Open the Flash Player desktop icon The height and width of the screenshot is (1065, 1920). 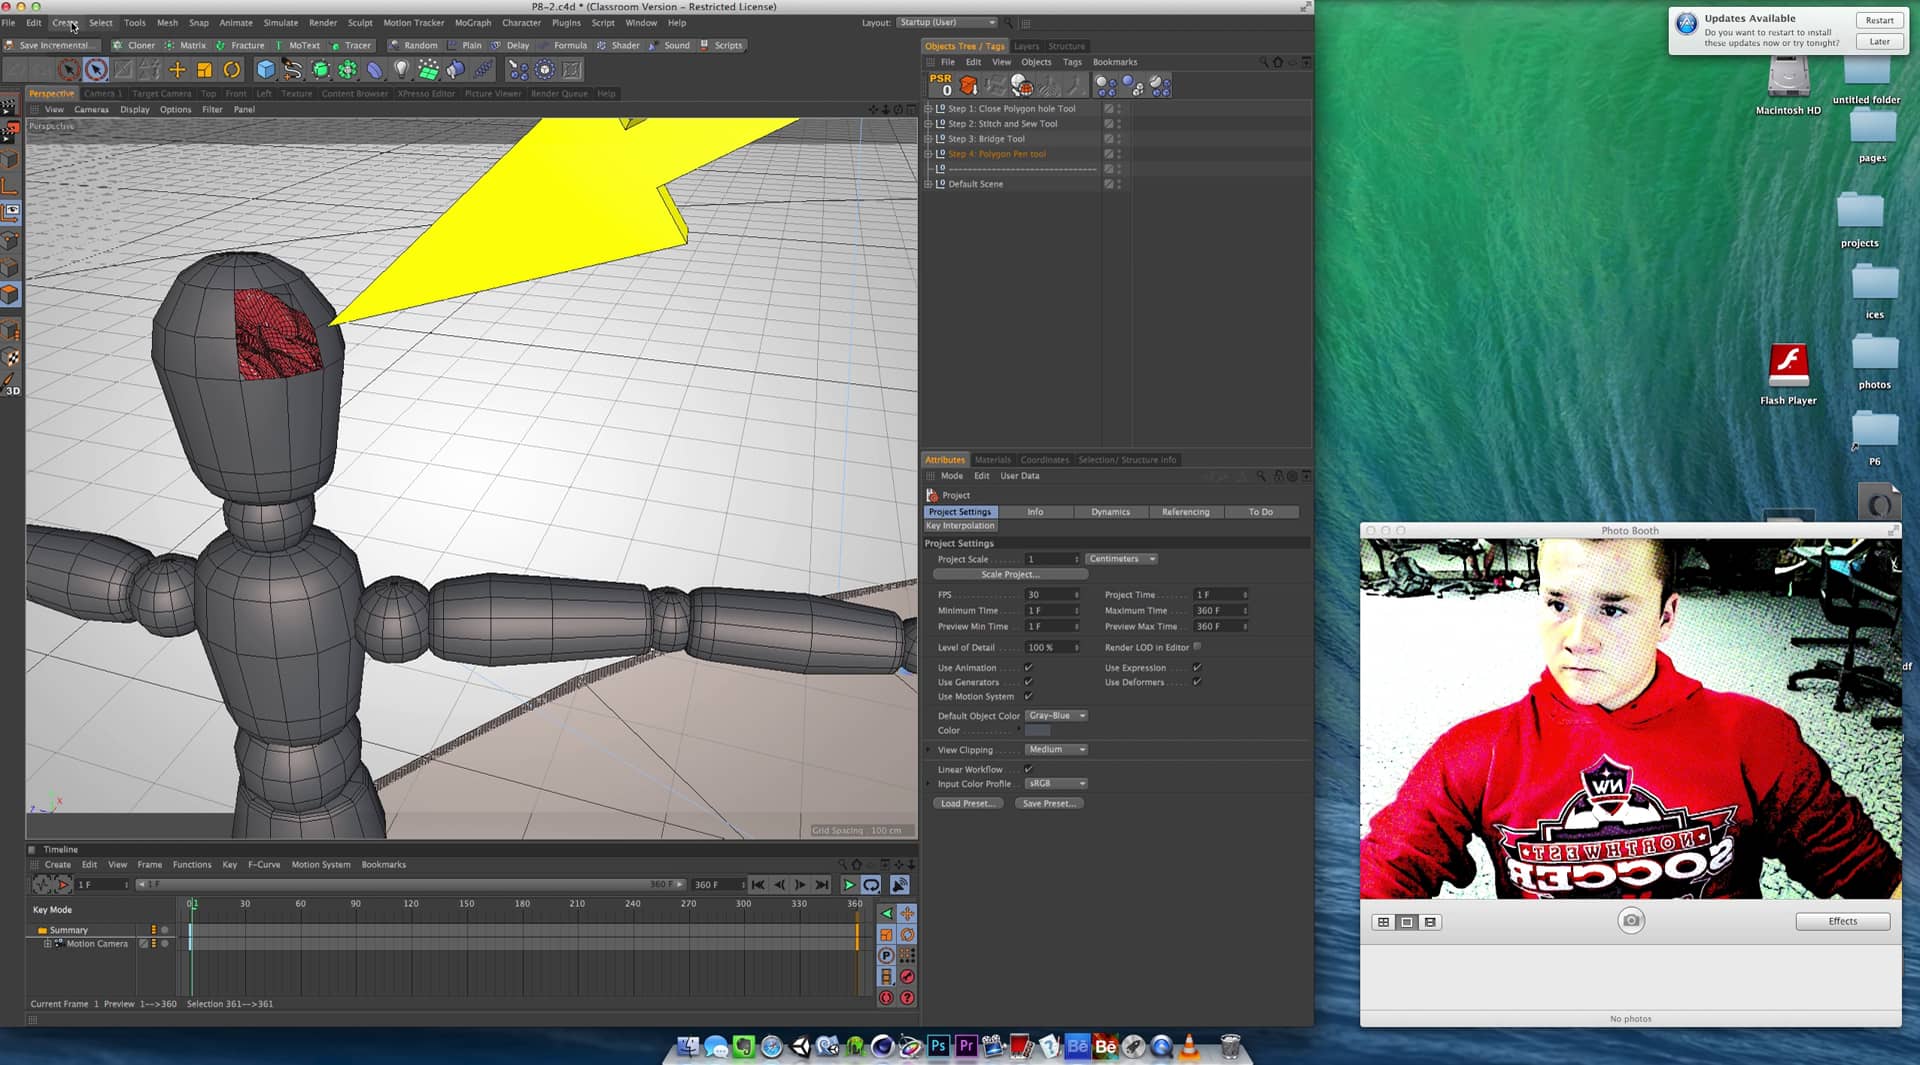coord(1788,374)
